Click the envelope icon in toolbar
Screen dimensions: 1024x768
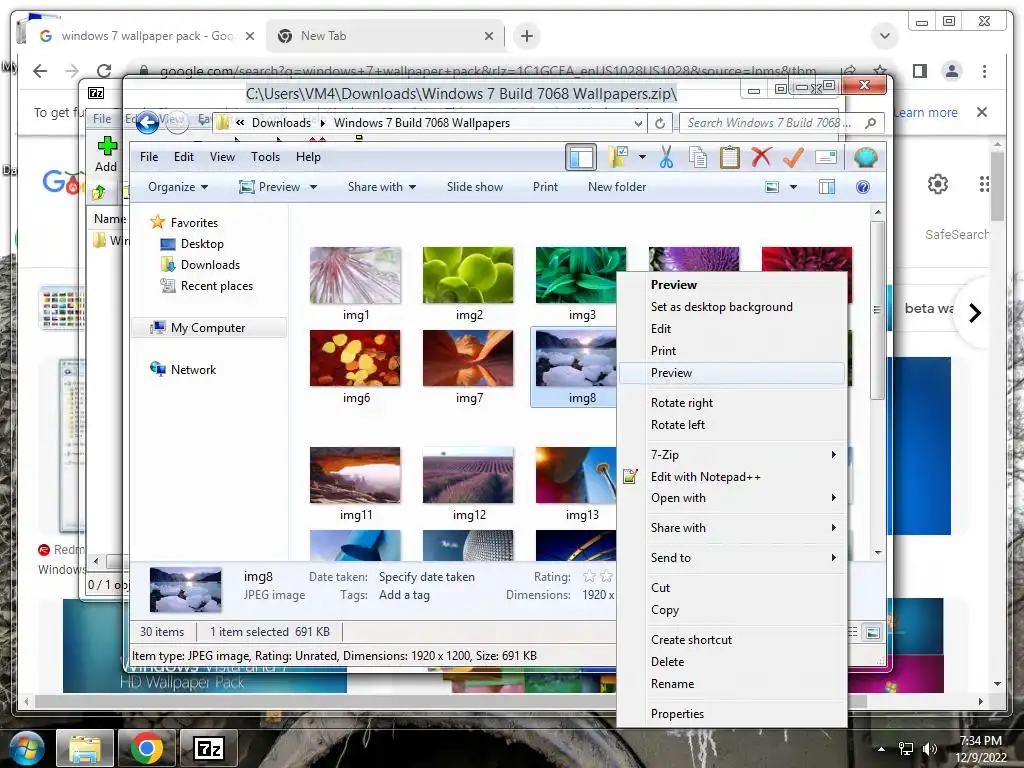[825, 157]
